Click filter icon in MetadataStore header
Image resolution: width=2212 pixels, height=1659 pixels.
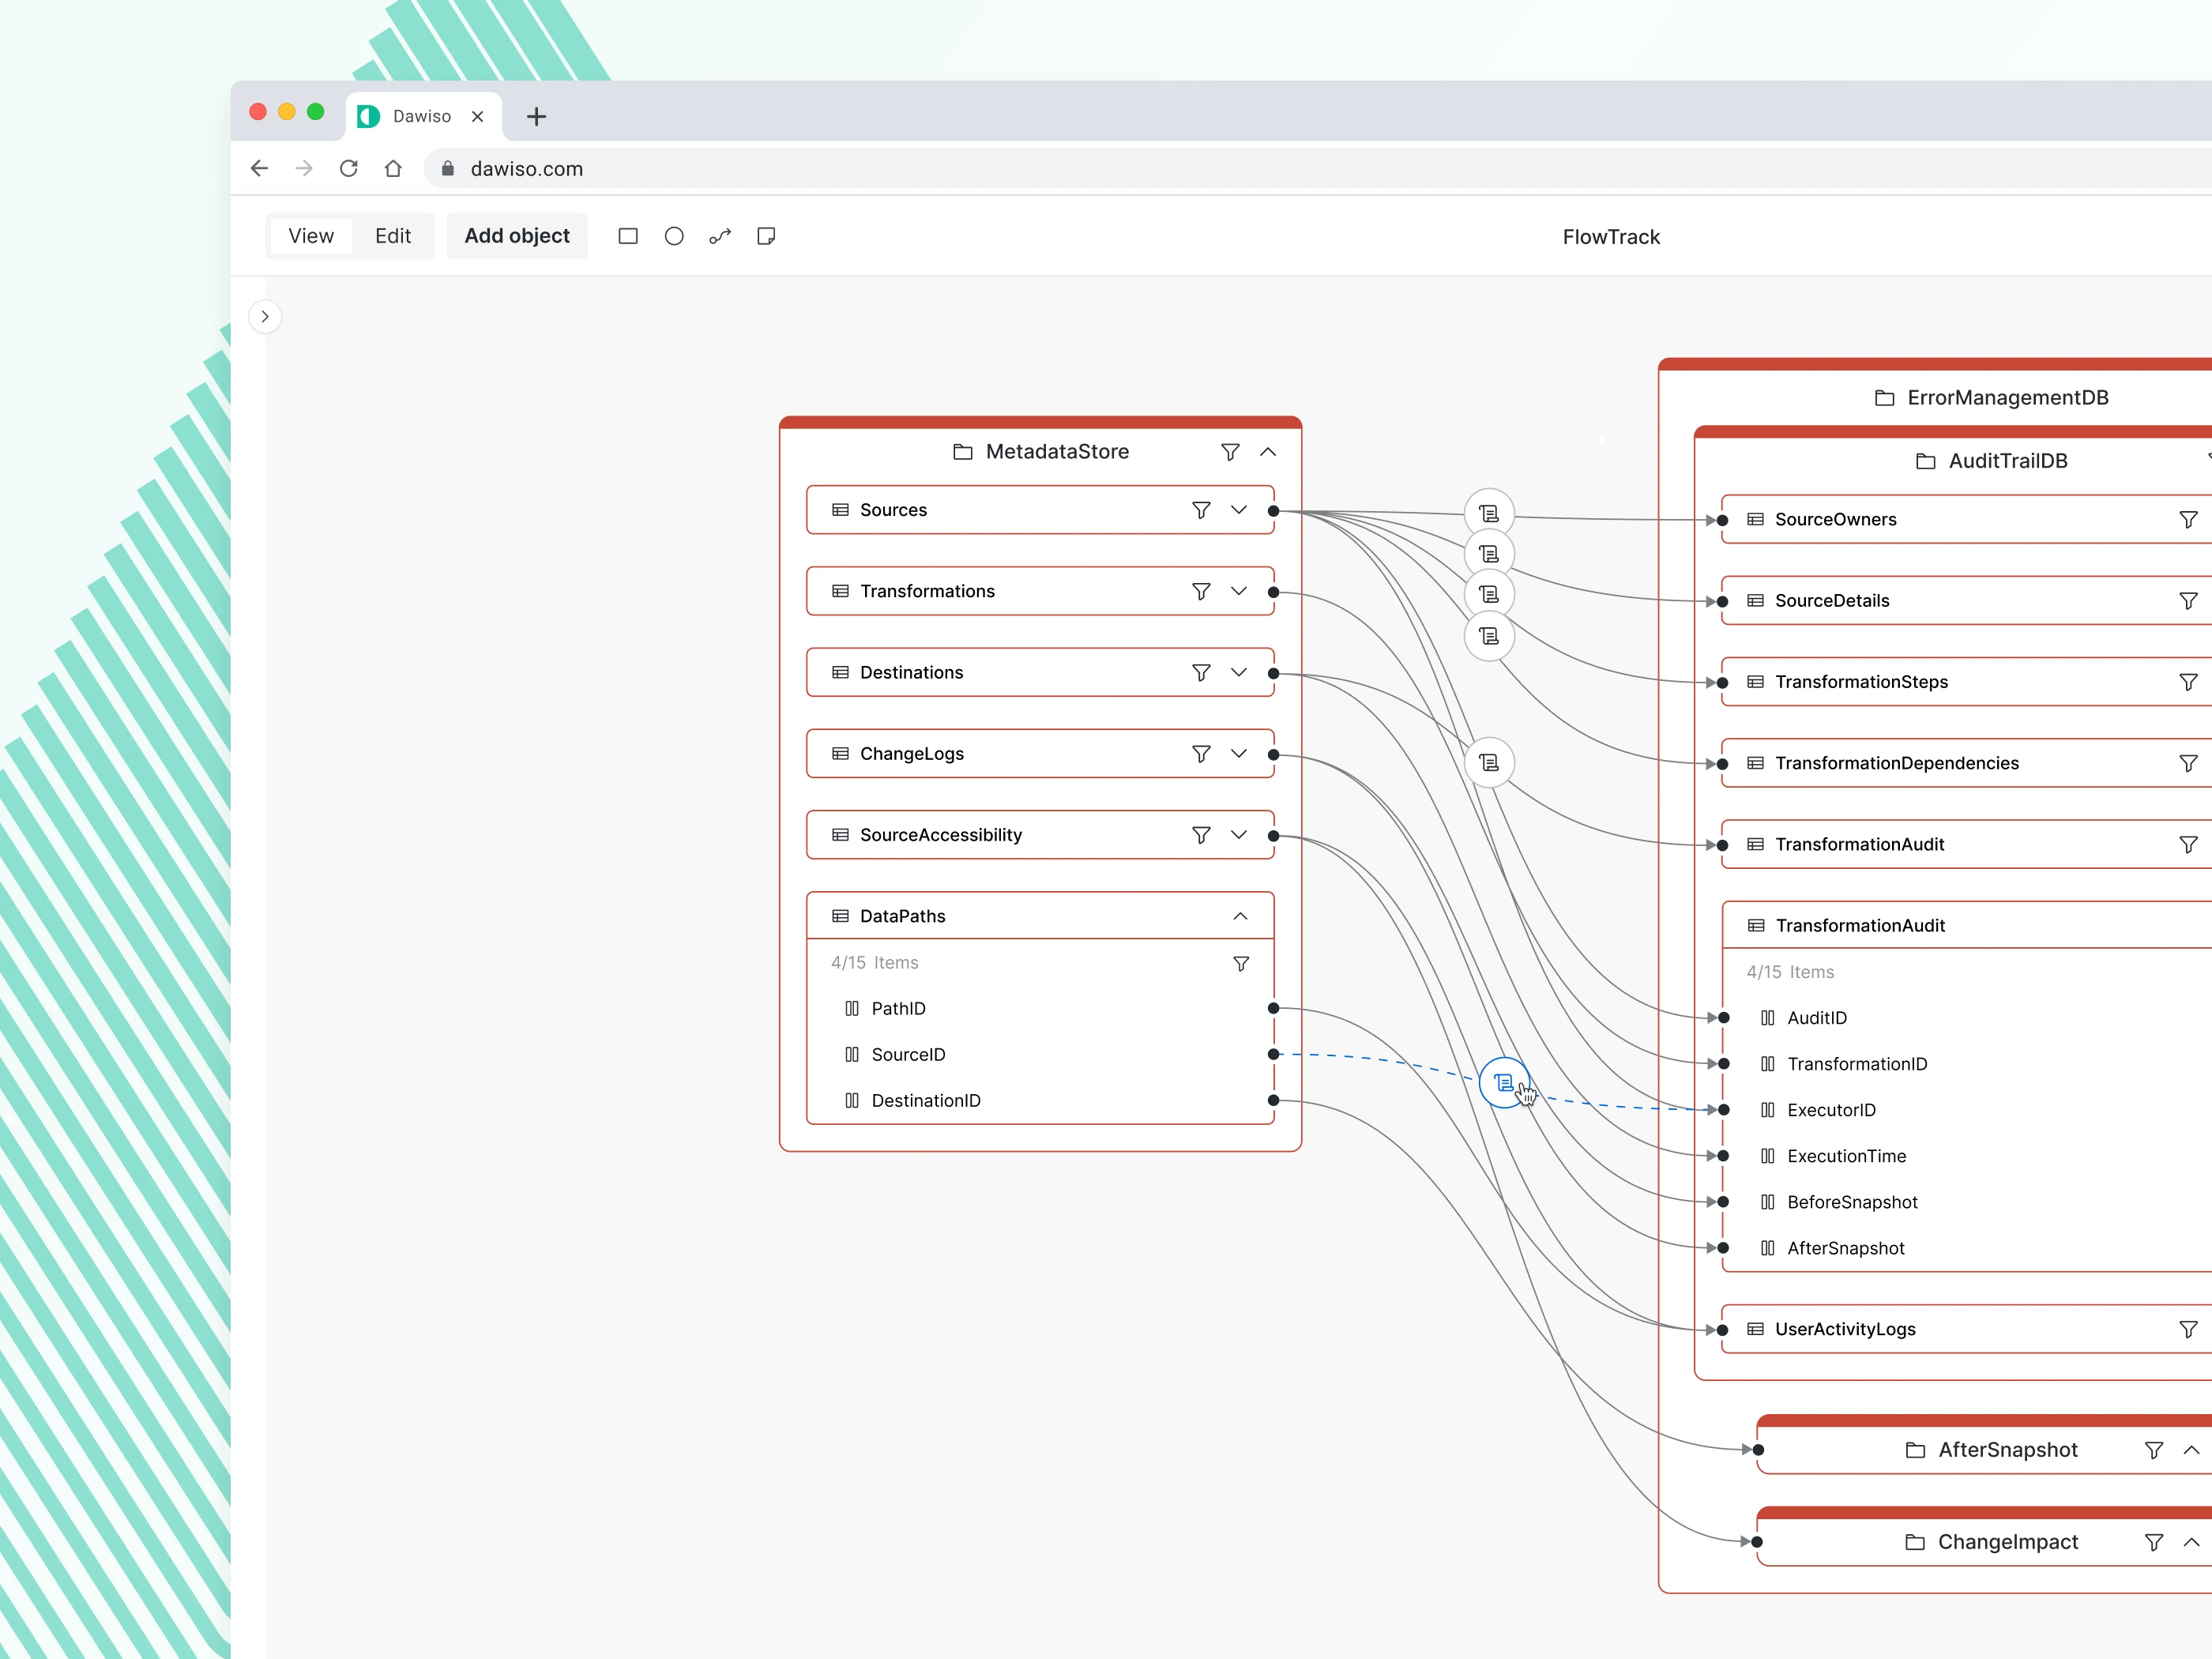point(1230,452)
